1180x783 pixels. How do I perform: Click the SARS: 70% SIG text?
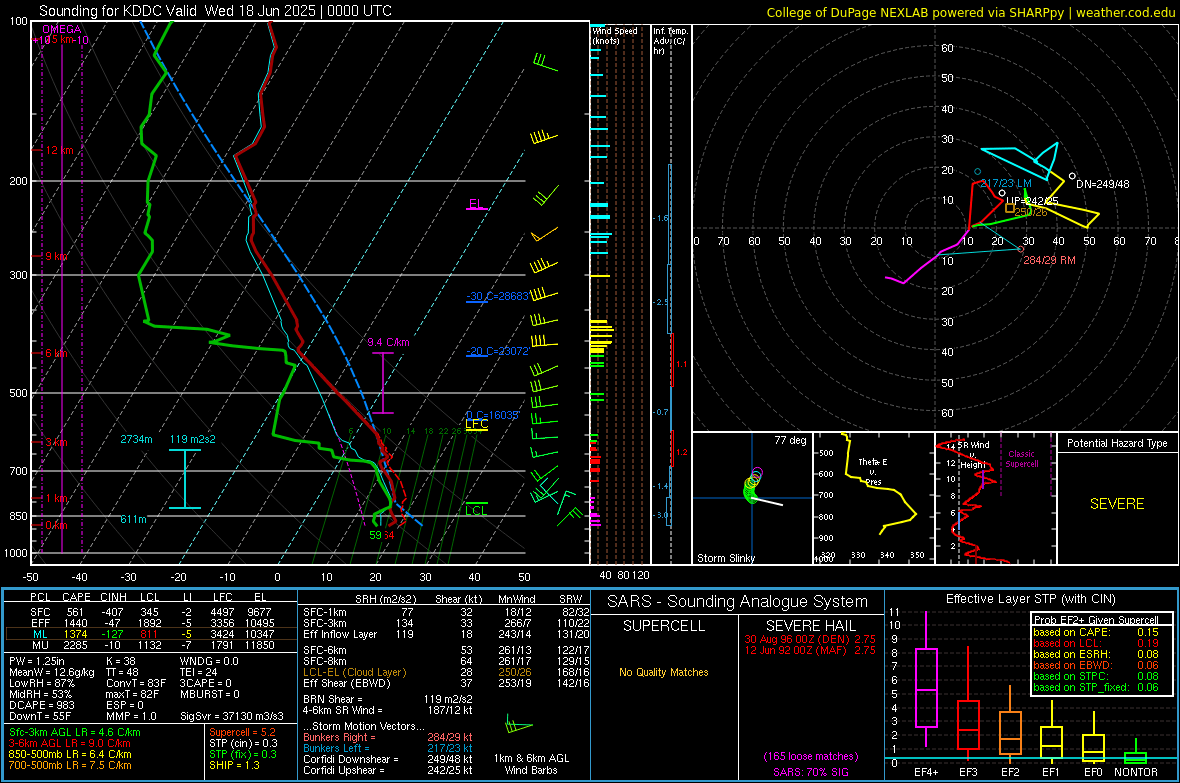(x=810, y=772)
